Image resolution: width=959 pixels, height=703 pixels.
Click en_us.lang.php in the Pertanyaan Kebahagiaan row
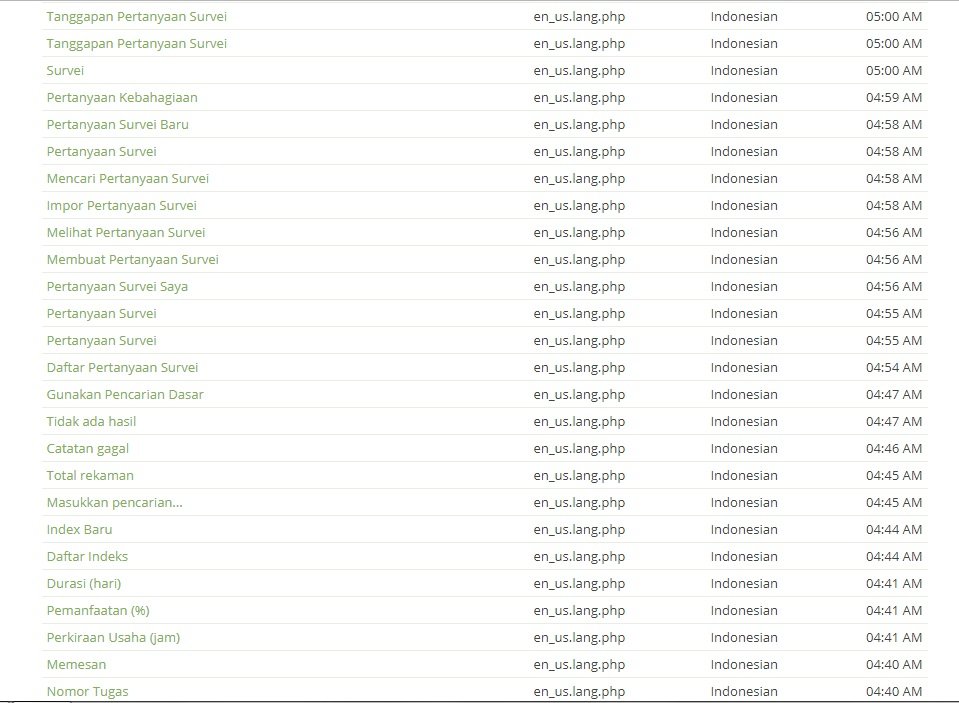tap(579, 97)
